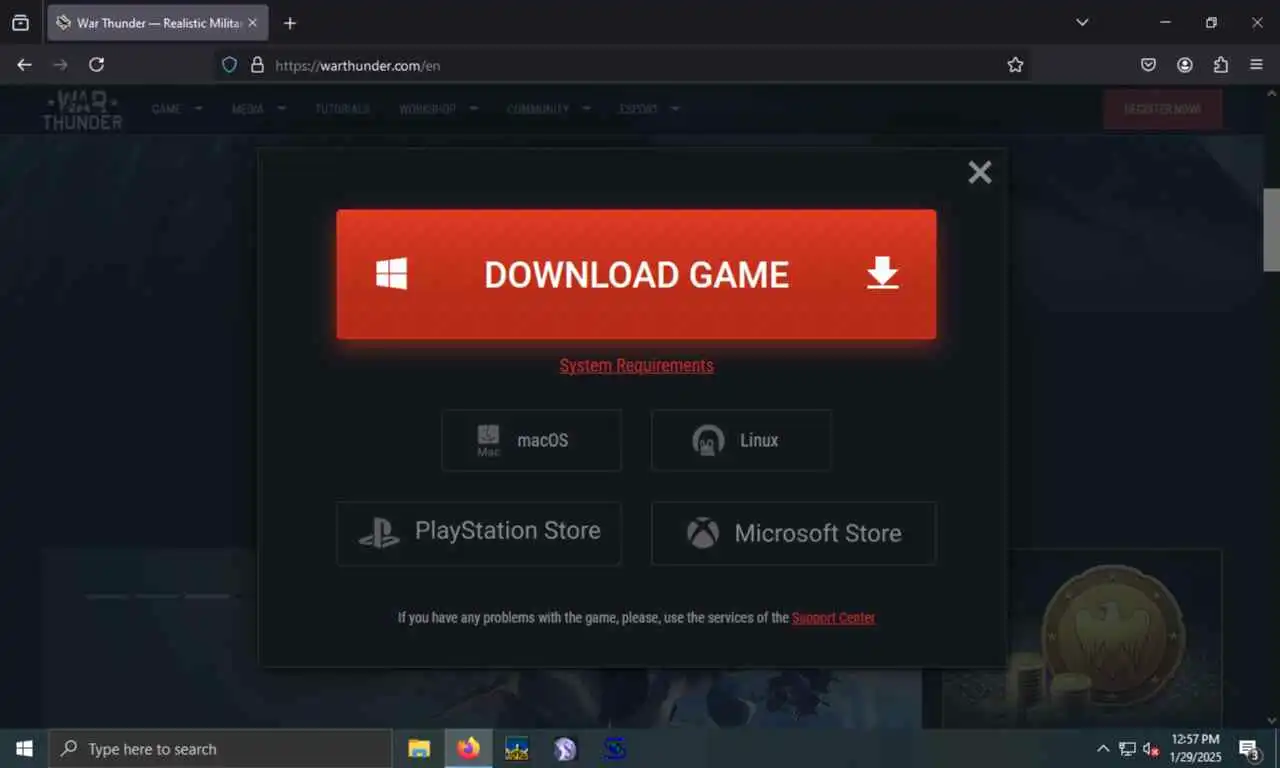Choose the macOS download option
This screenshot has height=768, width=1280.
[x=531, y=440]
